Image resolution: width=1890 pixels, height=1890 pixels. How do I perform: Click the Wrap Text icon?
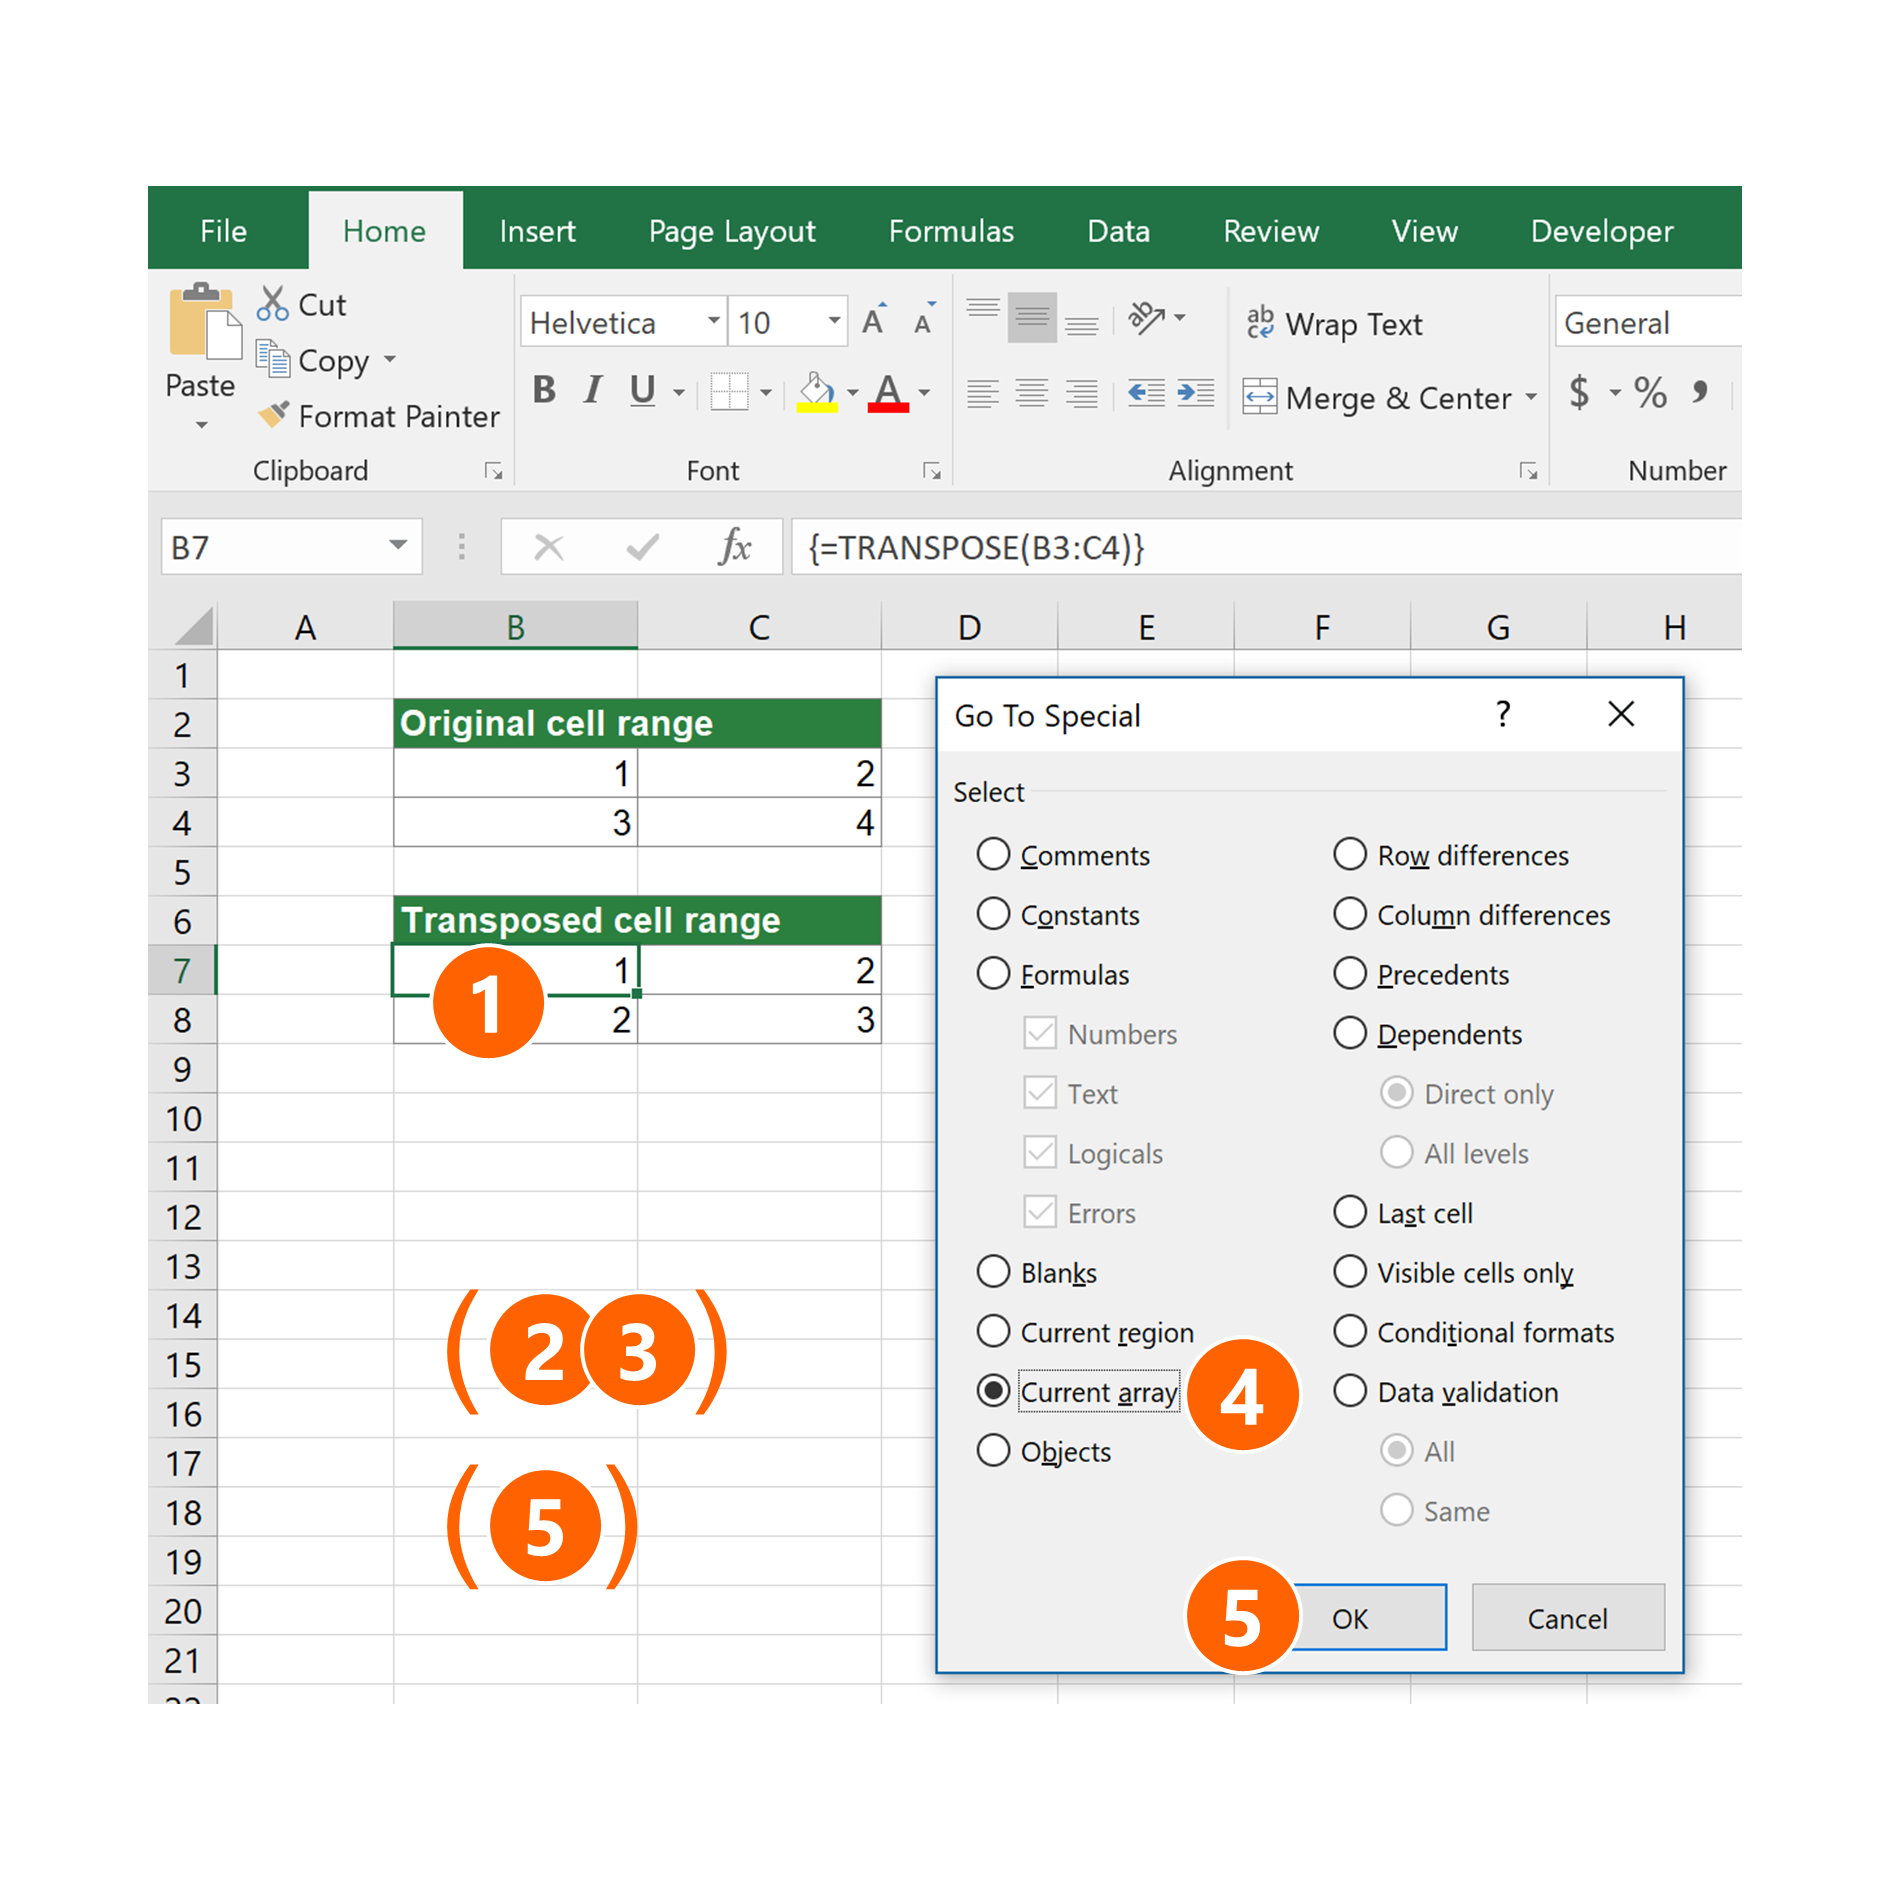tap(1259, 323)
